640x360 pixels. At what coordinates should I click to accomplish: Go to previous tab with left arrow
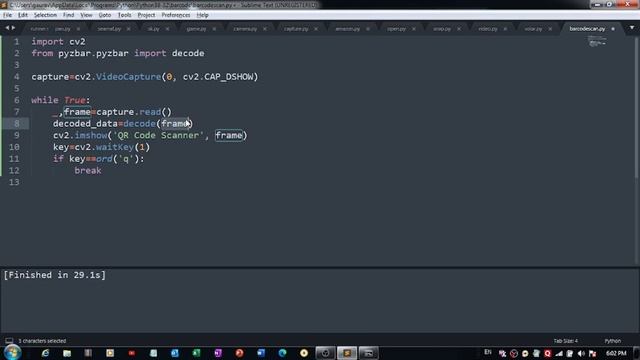(x=7, y=28)
